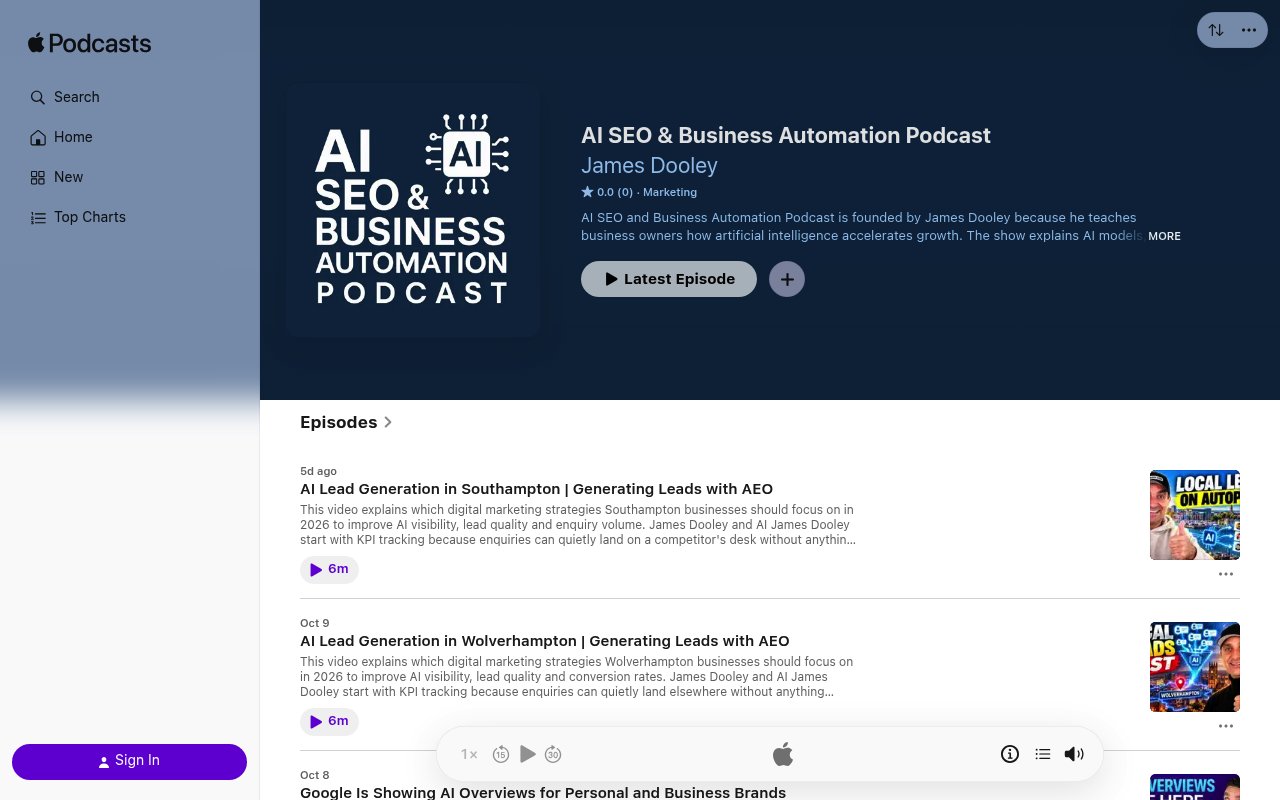Image resolution: width=1280 pixels, height=800 pixels.
Task: Skip forward 30 seconds in the player
Action: [553, 754]
